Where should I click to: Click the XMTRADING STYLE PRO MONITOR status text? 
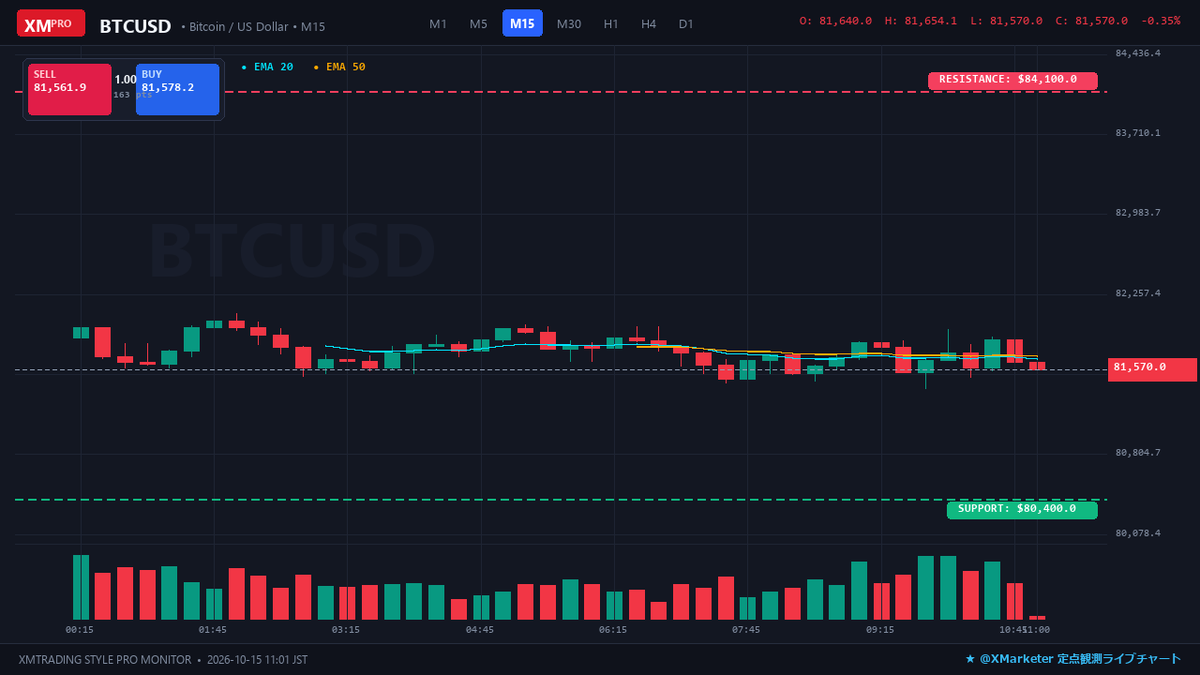click(104, 660)
